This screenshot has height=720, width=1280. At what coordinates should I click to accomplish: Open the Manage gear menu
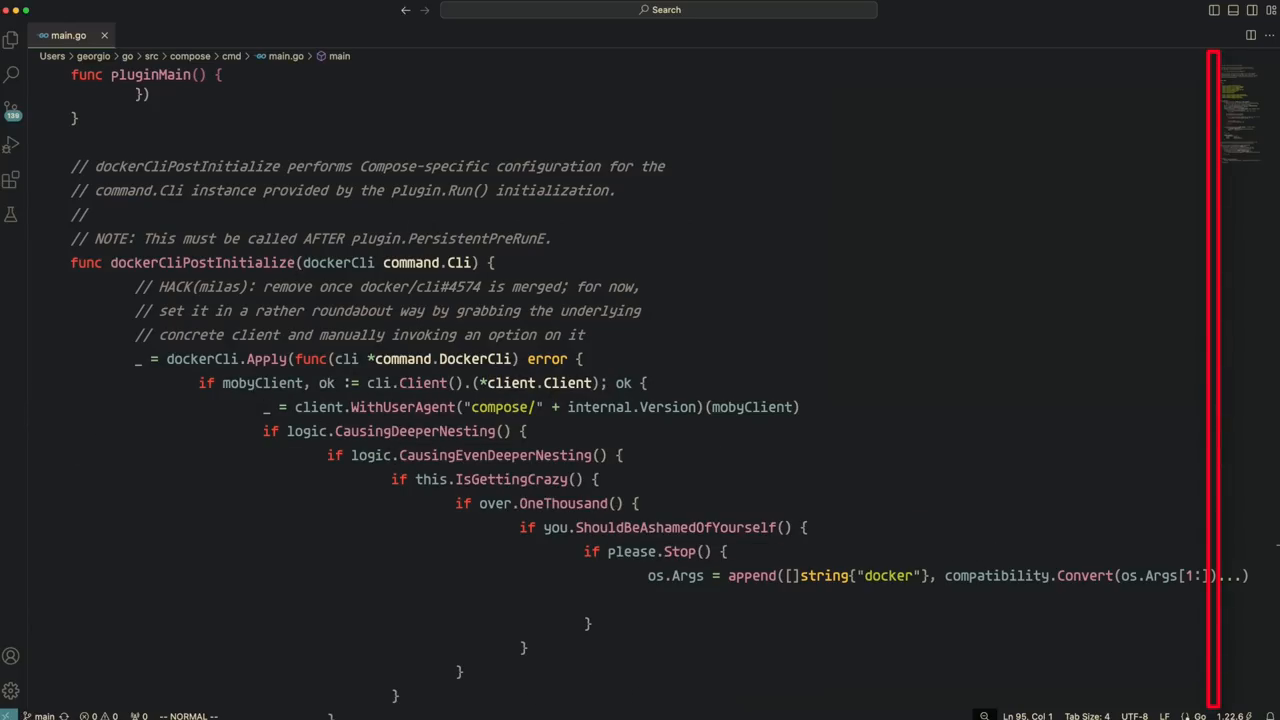click(x=11, y=691)
